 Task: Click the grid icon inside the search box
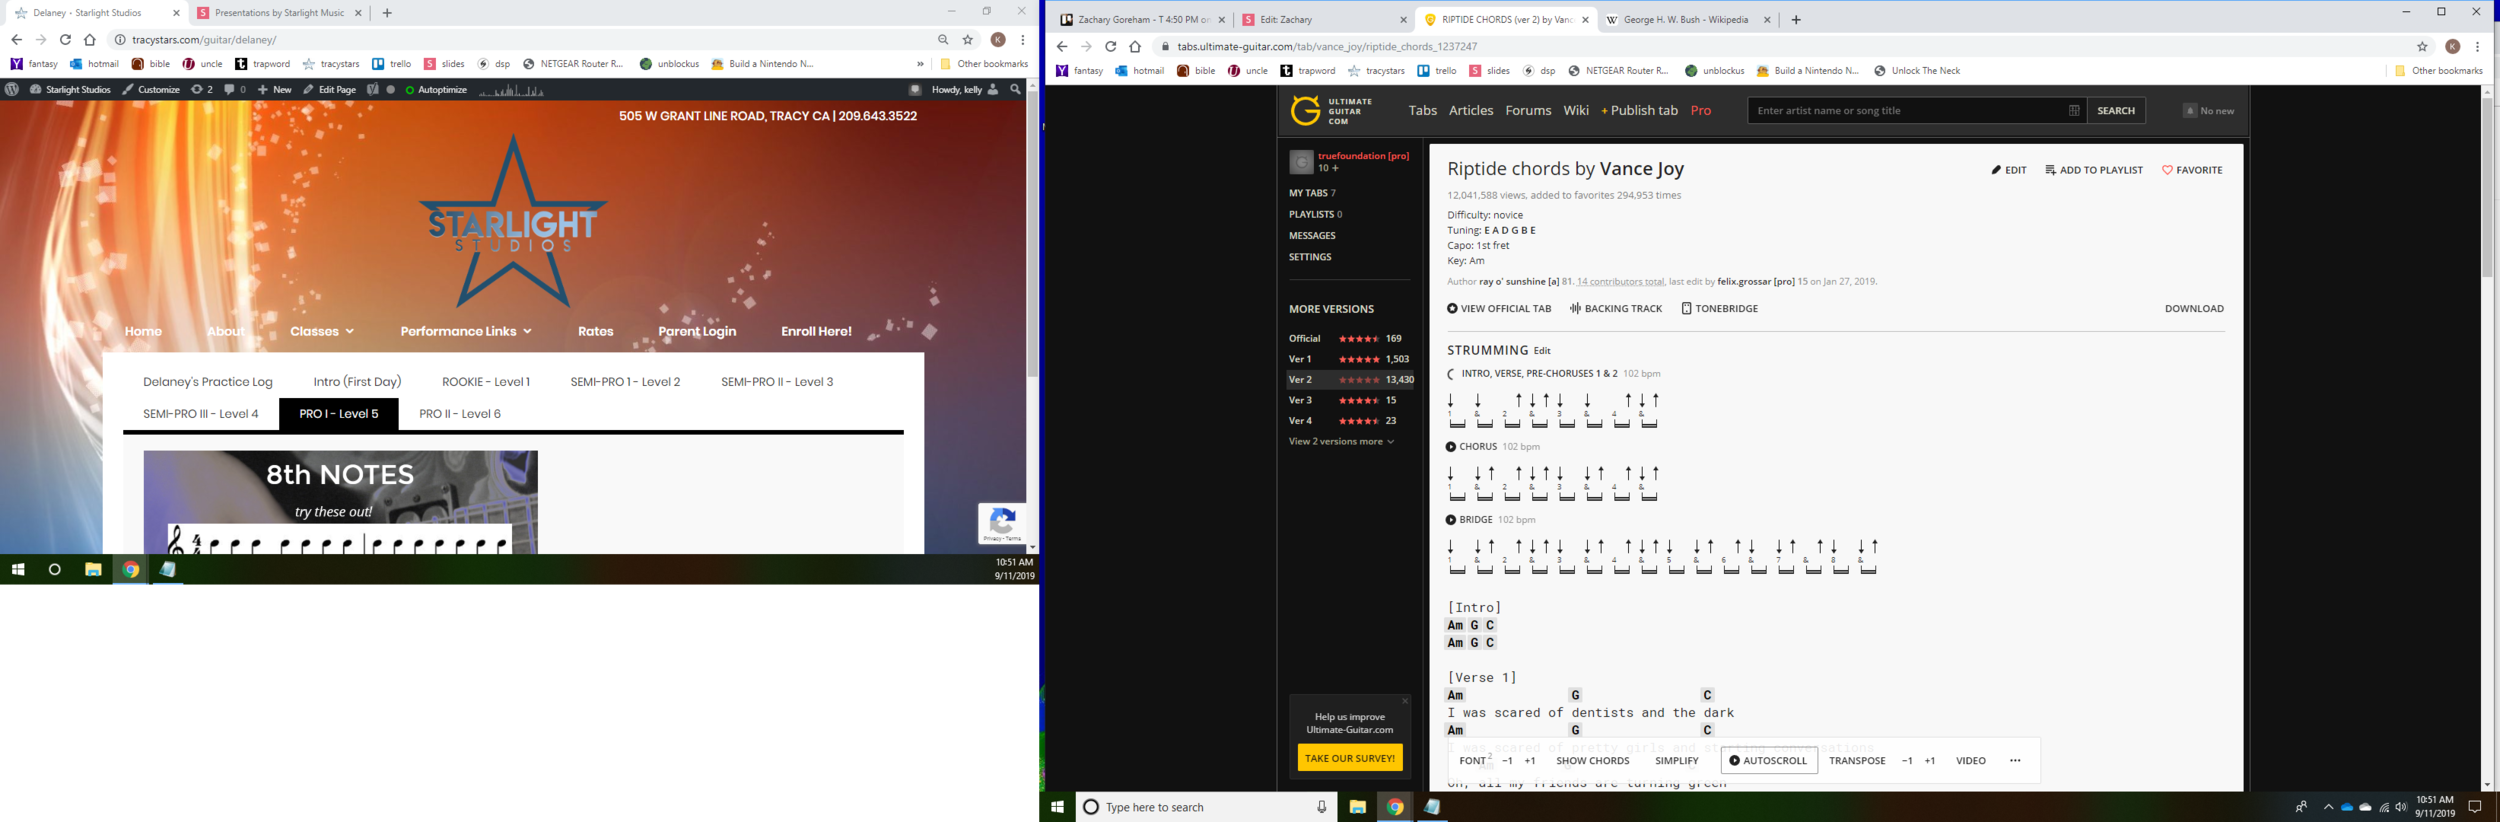(x=2074, y=111)
